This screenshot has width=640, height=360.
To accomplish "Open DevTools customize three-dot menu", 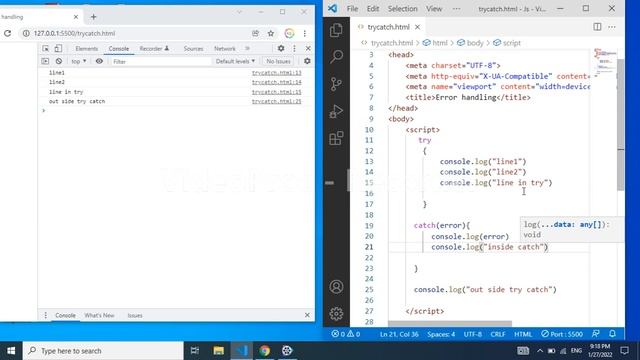I will pyautogui.click(x=294, y=48).
